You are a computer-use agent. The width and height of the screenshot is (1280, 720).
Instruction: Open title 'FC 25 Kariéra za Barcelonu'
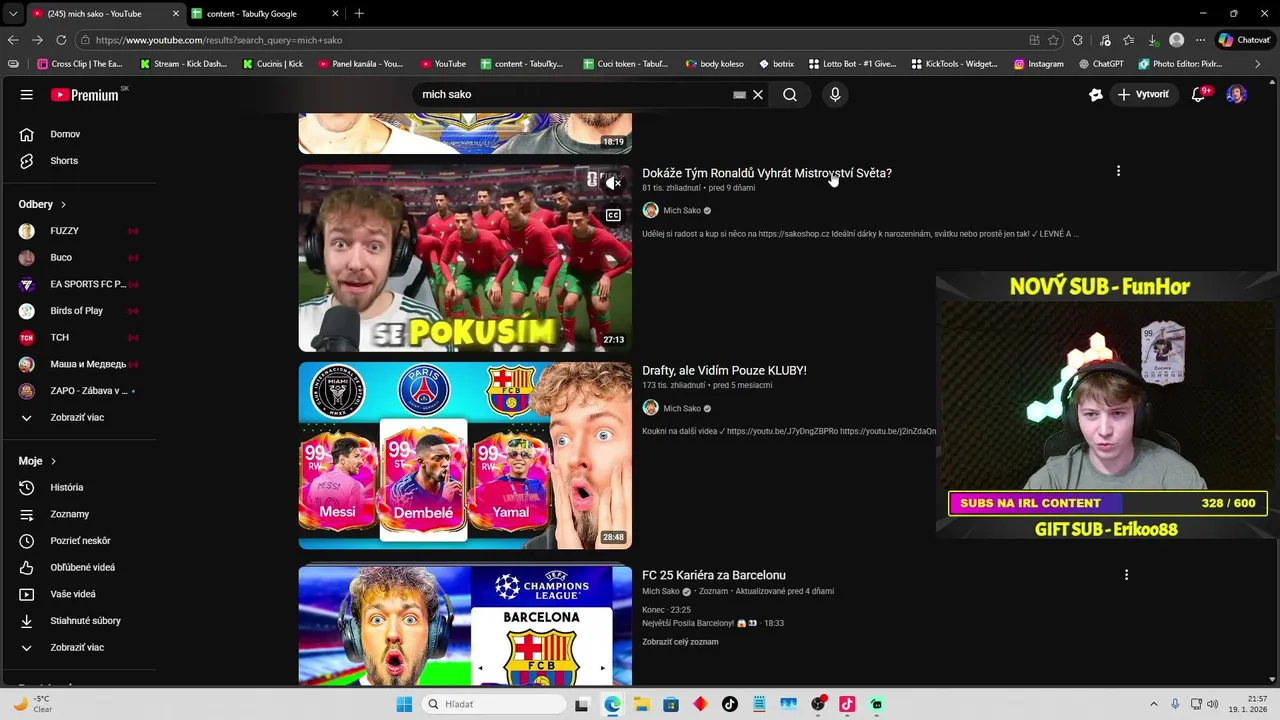point(714,575)
